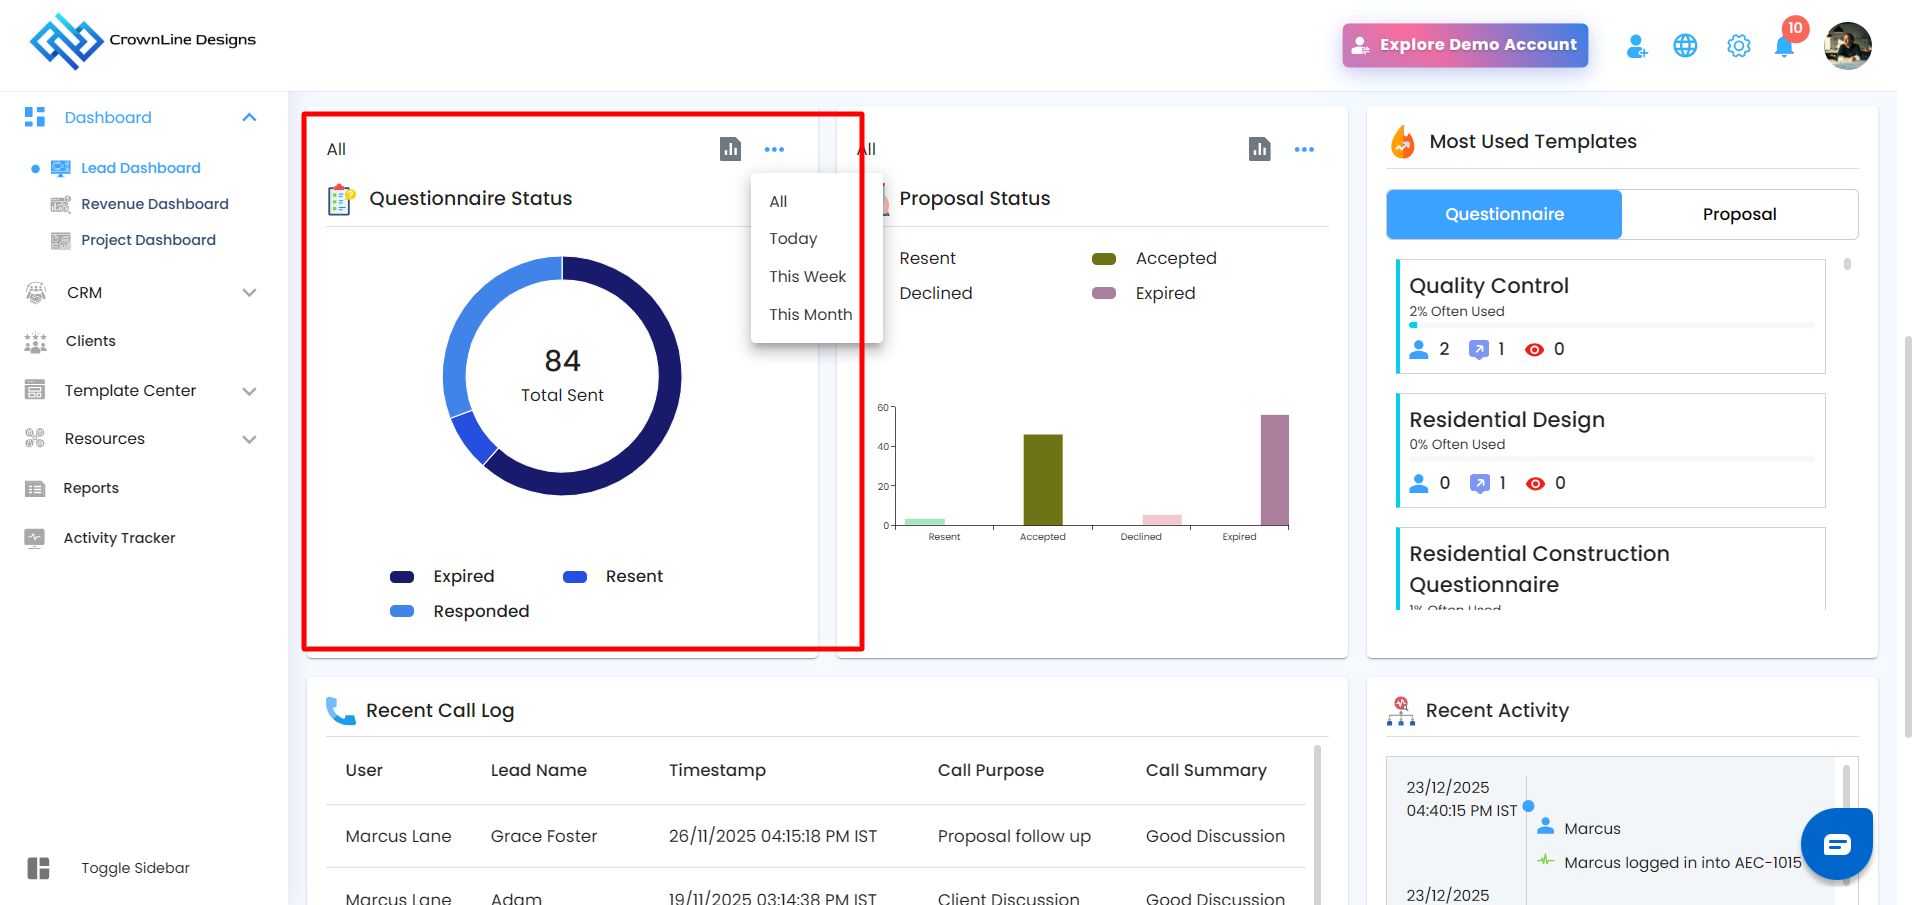Switch to the Proposal templates tab
The height and width of the screenshot is (905, 1920).
tap(1739, 214)
